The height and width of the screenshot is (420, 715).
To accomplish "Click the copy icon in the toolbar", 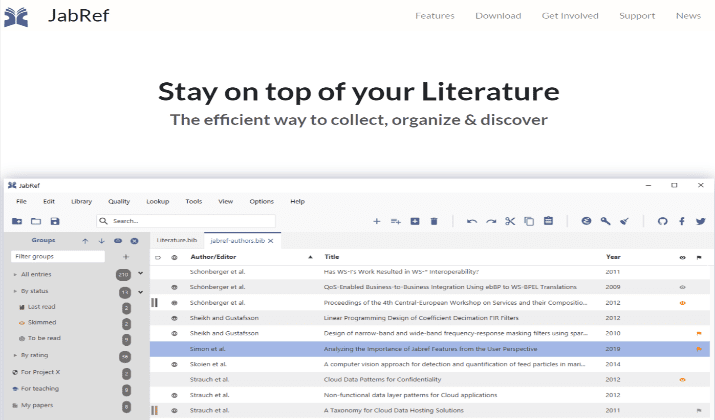I will (529, 221).
